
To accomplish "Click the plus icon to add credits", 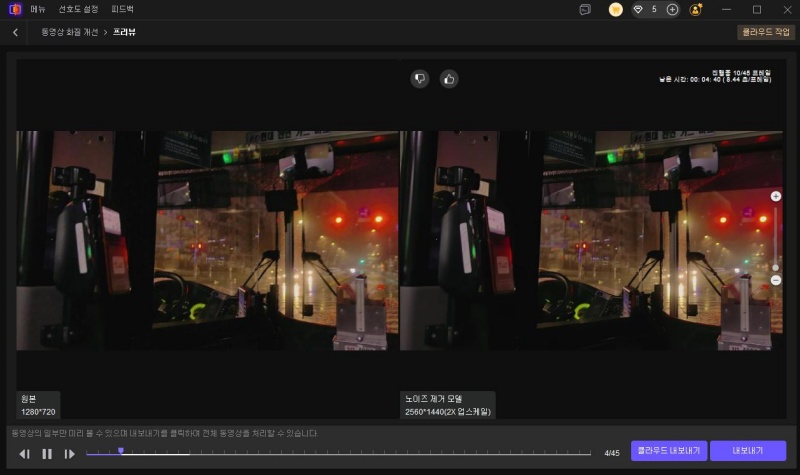I will pyautogui.click(x=672, y=9).
